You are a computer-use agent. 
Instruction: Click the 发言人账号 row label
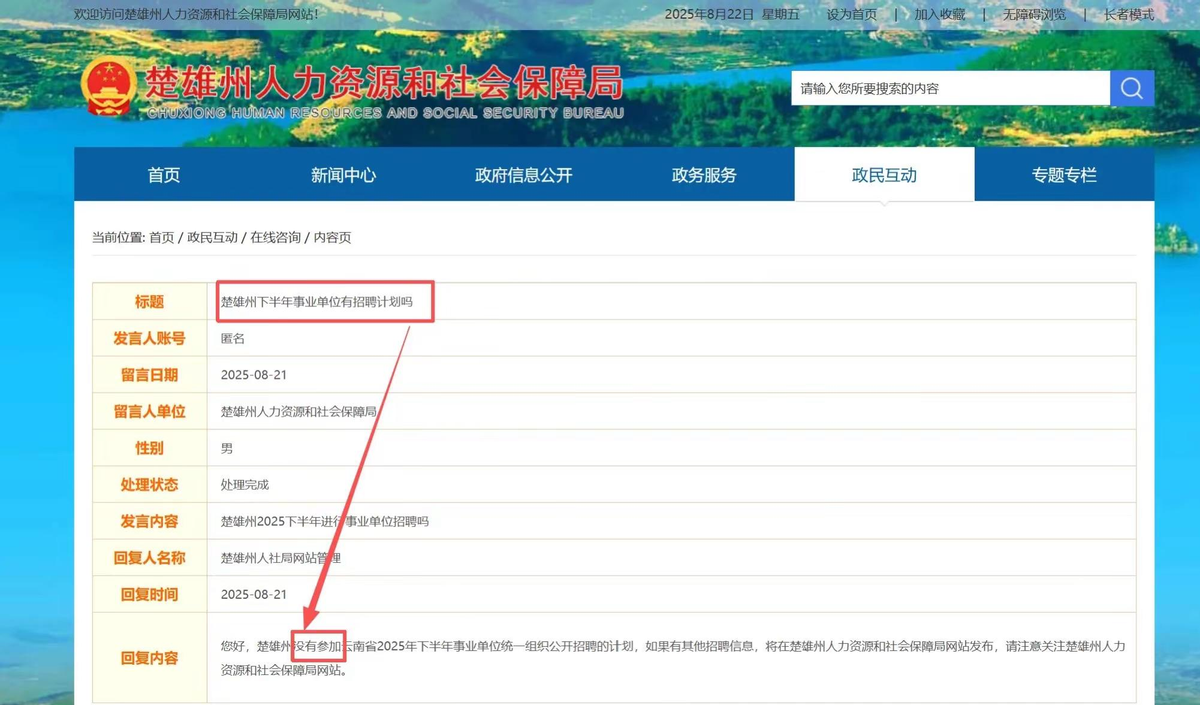(150, 339)
